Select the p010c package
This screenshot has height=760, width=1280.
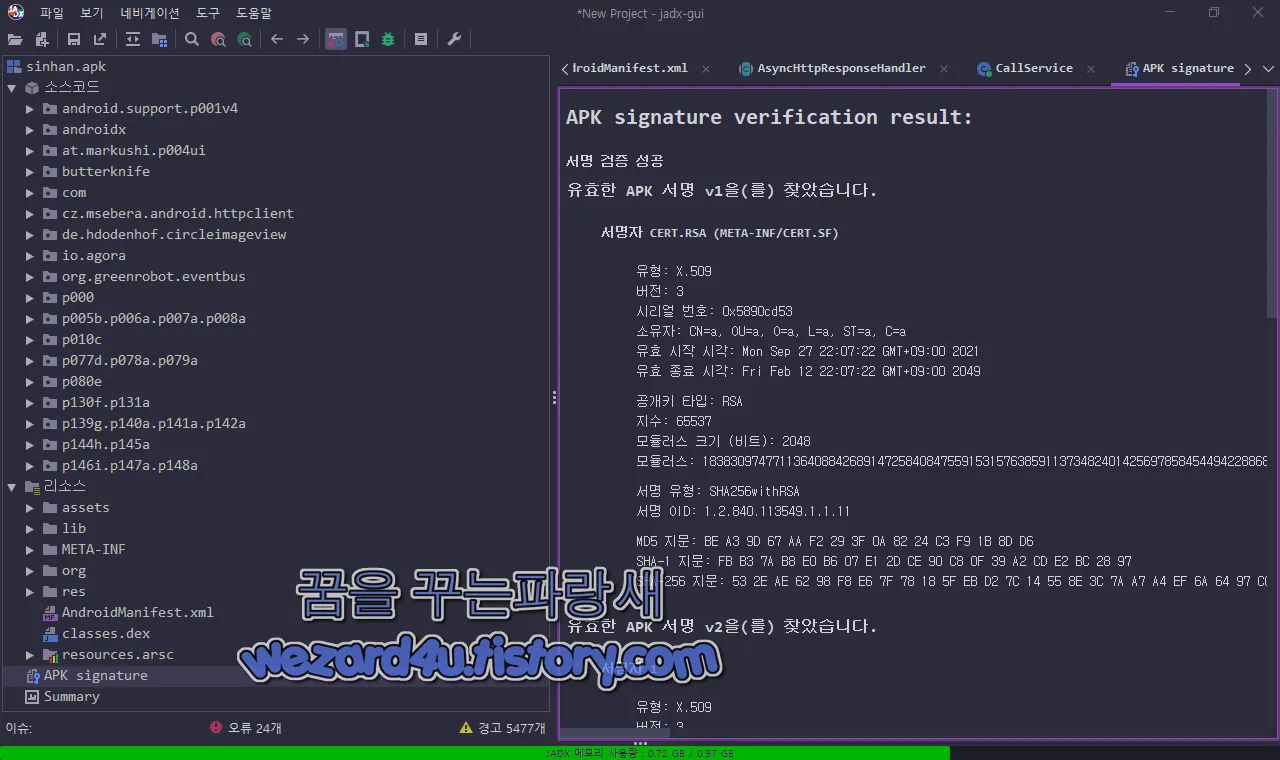(x=82, y=339)
